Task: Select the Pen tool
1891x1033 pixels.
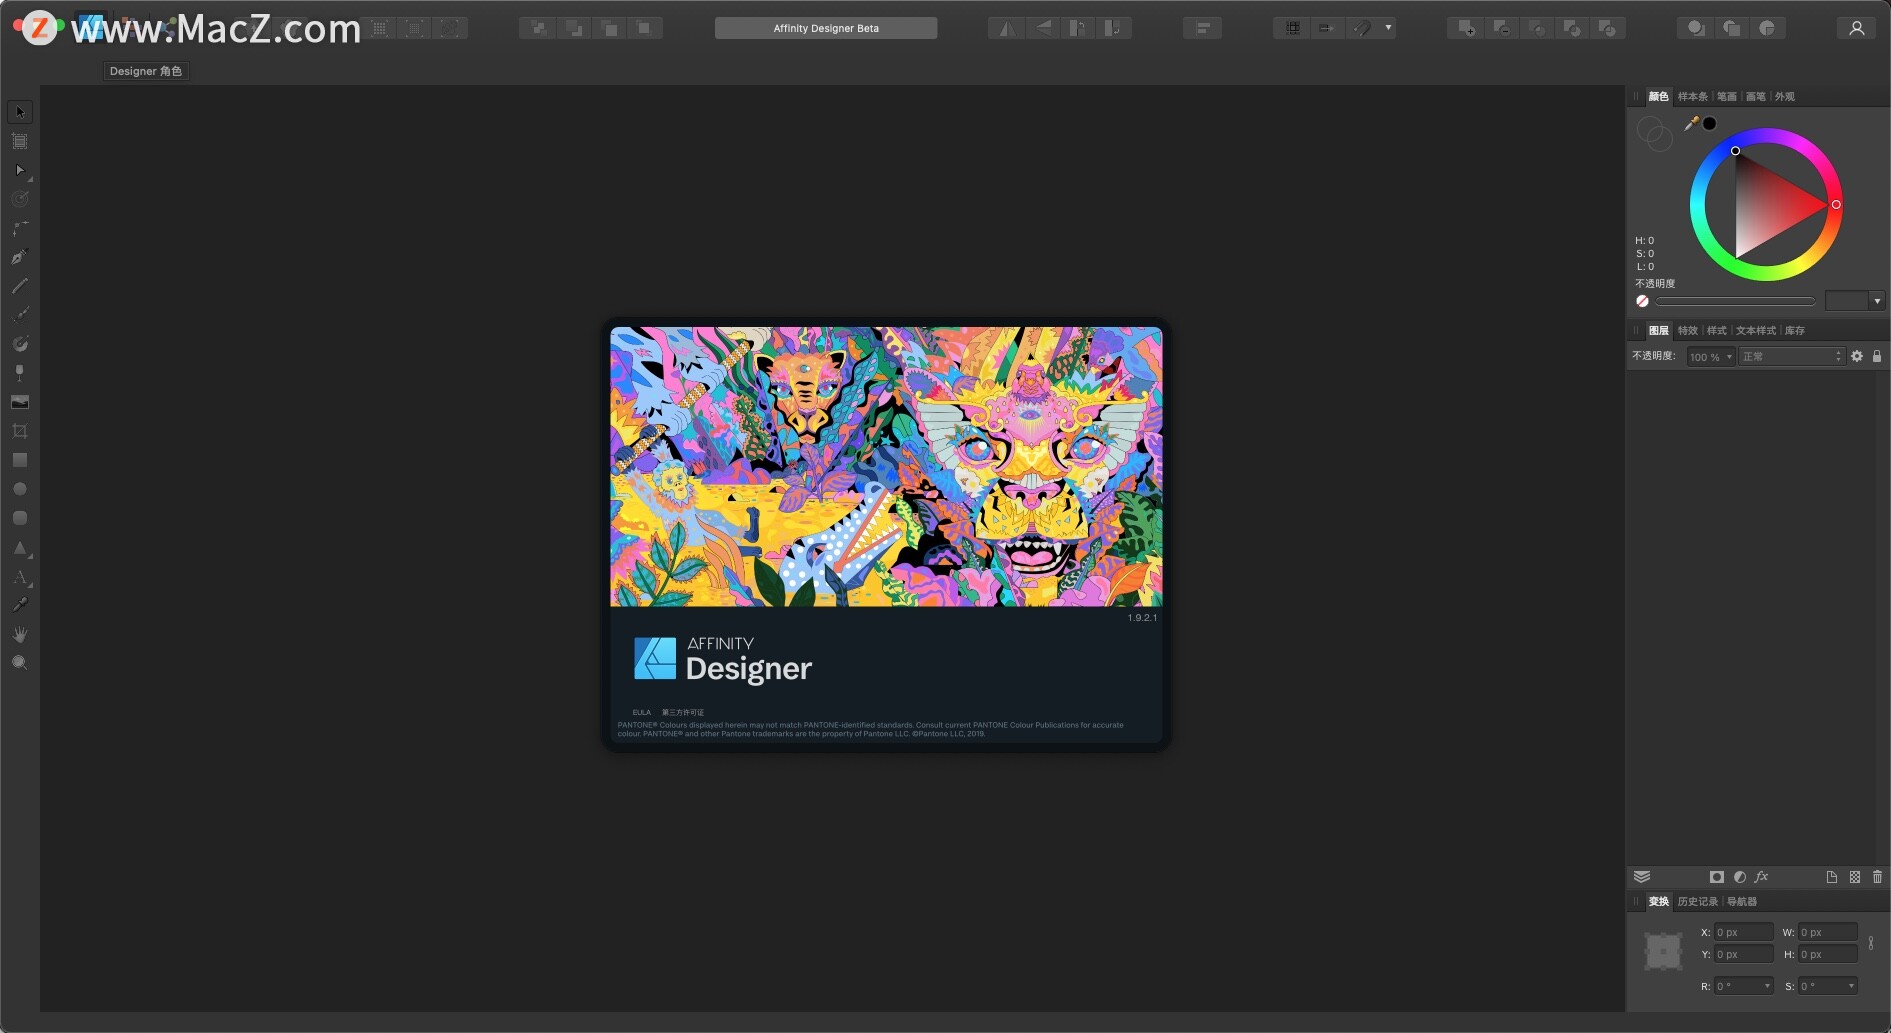Action: coord(20,257)
